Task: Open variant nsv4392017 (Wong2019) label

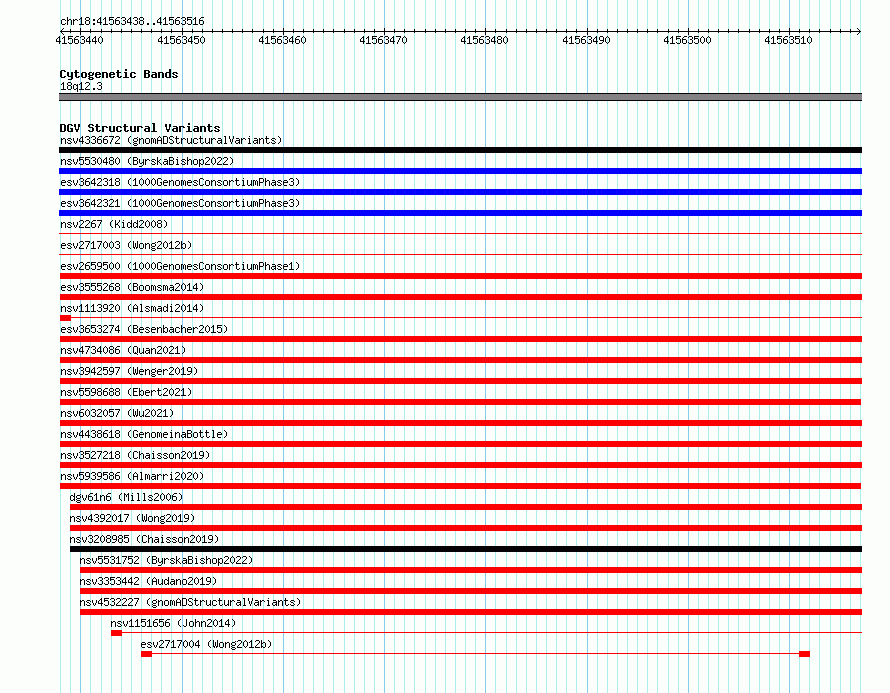Action: (132, 518)
